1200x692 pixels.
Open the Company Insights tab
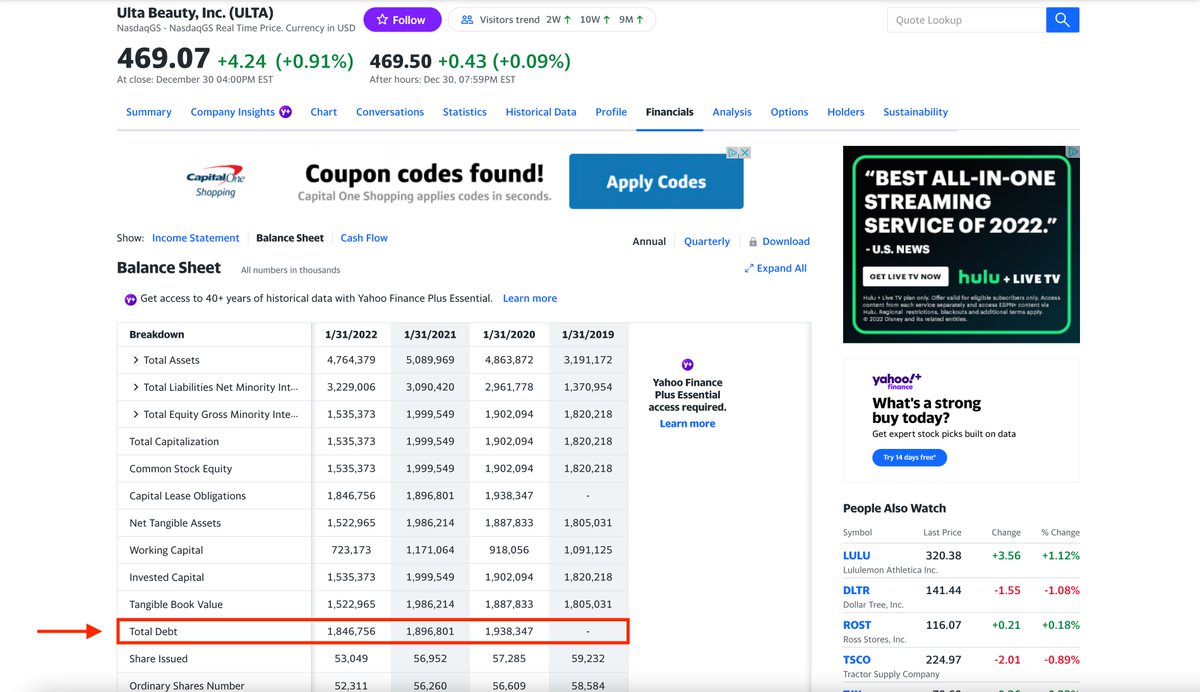(x=233, y=112)
